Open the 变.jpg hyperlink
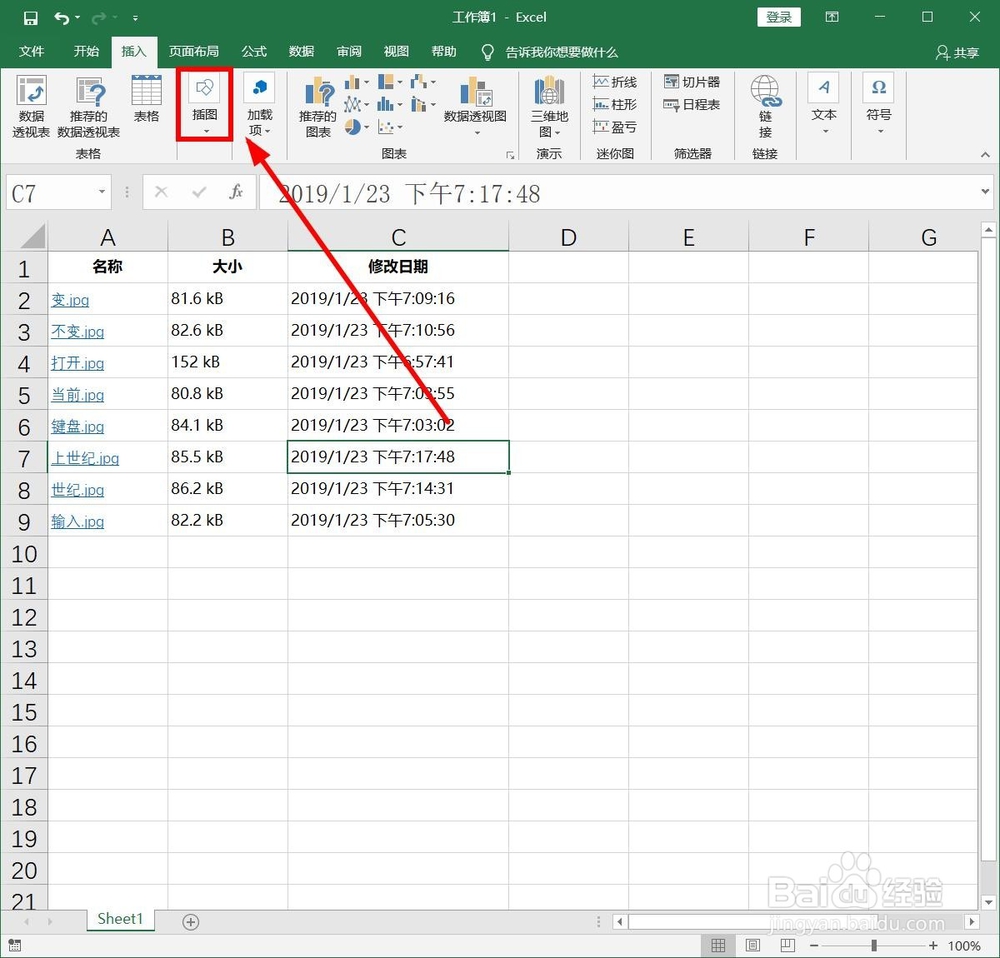 [70, 299]
